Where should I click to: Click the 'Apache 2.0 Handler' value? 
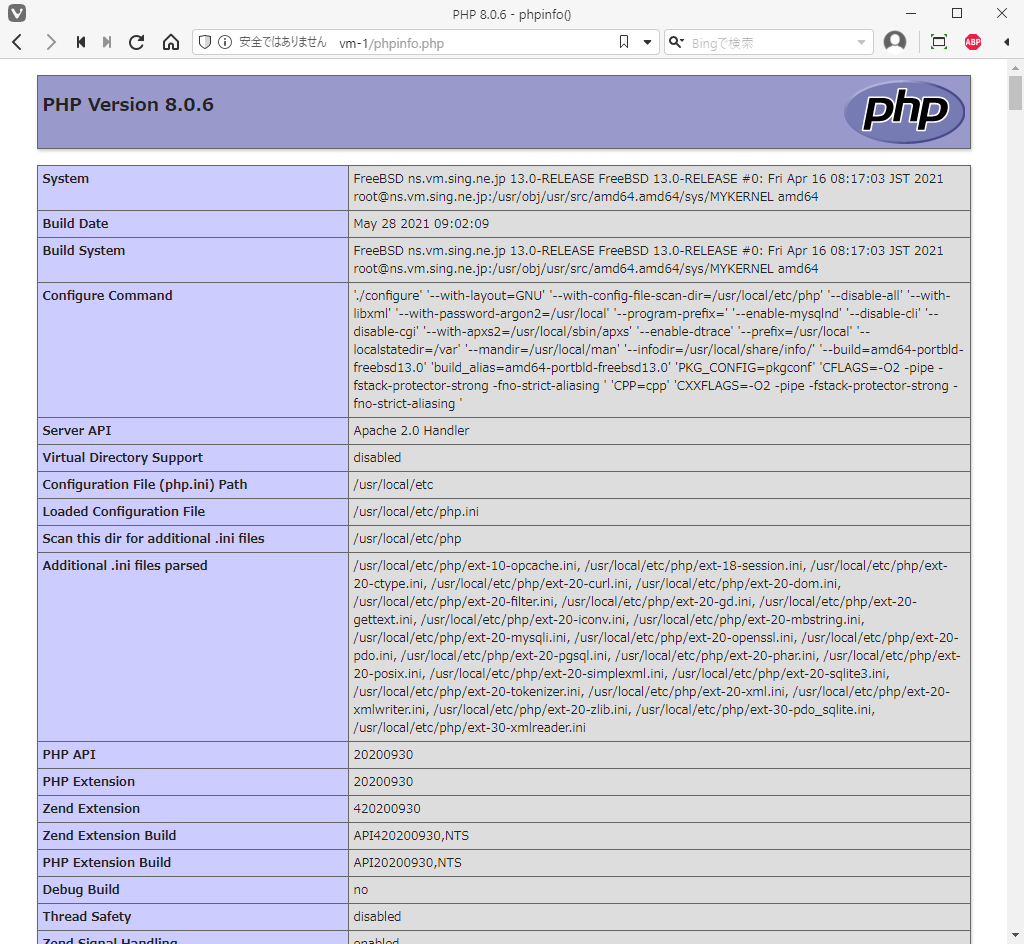pyautogui.click(x=411, y=431)
